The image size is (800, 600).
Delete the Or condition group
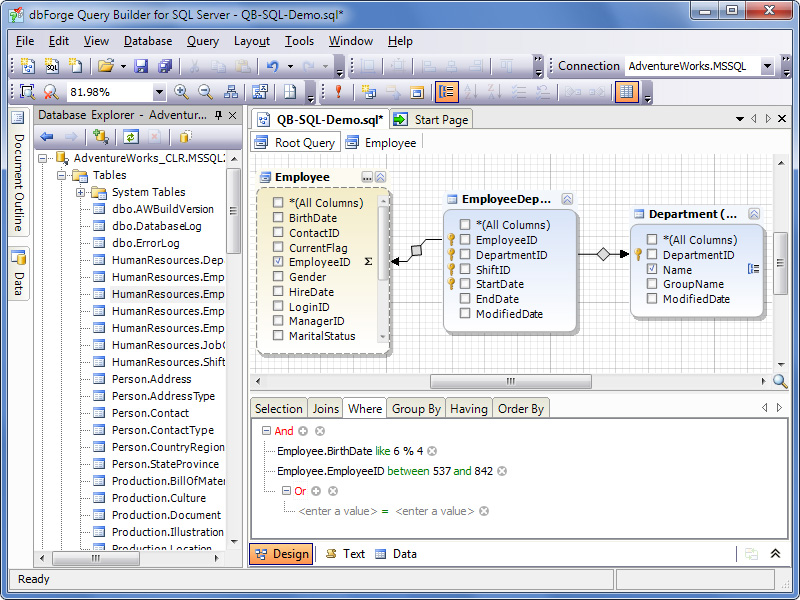tap(333, 491)
